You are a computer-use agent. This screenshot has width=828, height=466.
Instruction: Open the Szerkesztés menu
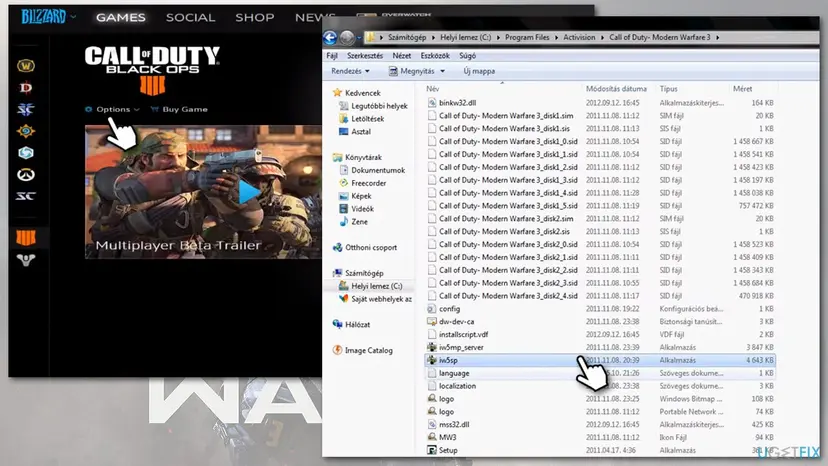pyautogui.click(x=365, y=55)
